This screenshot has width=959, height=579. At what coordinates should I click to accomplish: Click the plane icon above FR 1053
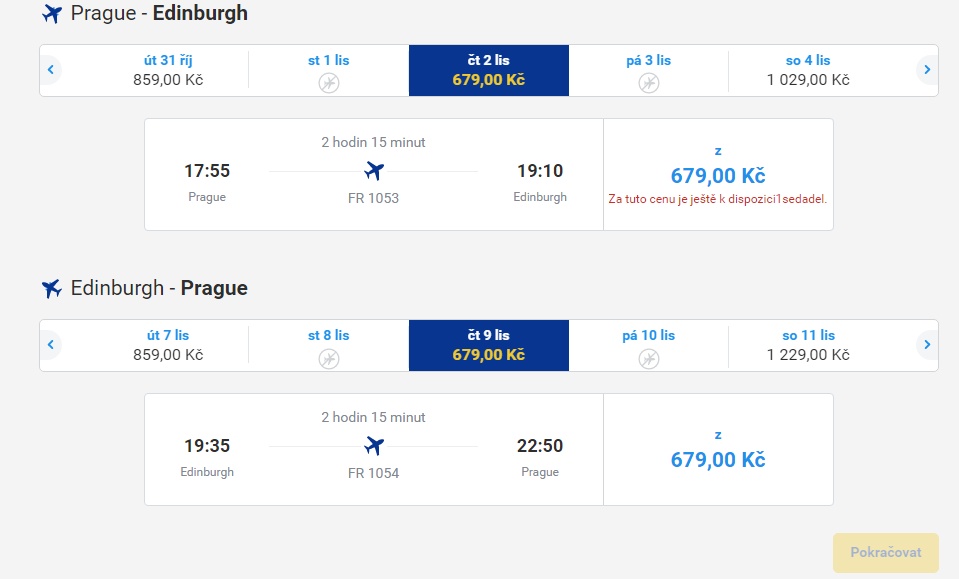click(x=374, y=171)
